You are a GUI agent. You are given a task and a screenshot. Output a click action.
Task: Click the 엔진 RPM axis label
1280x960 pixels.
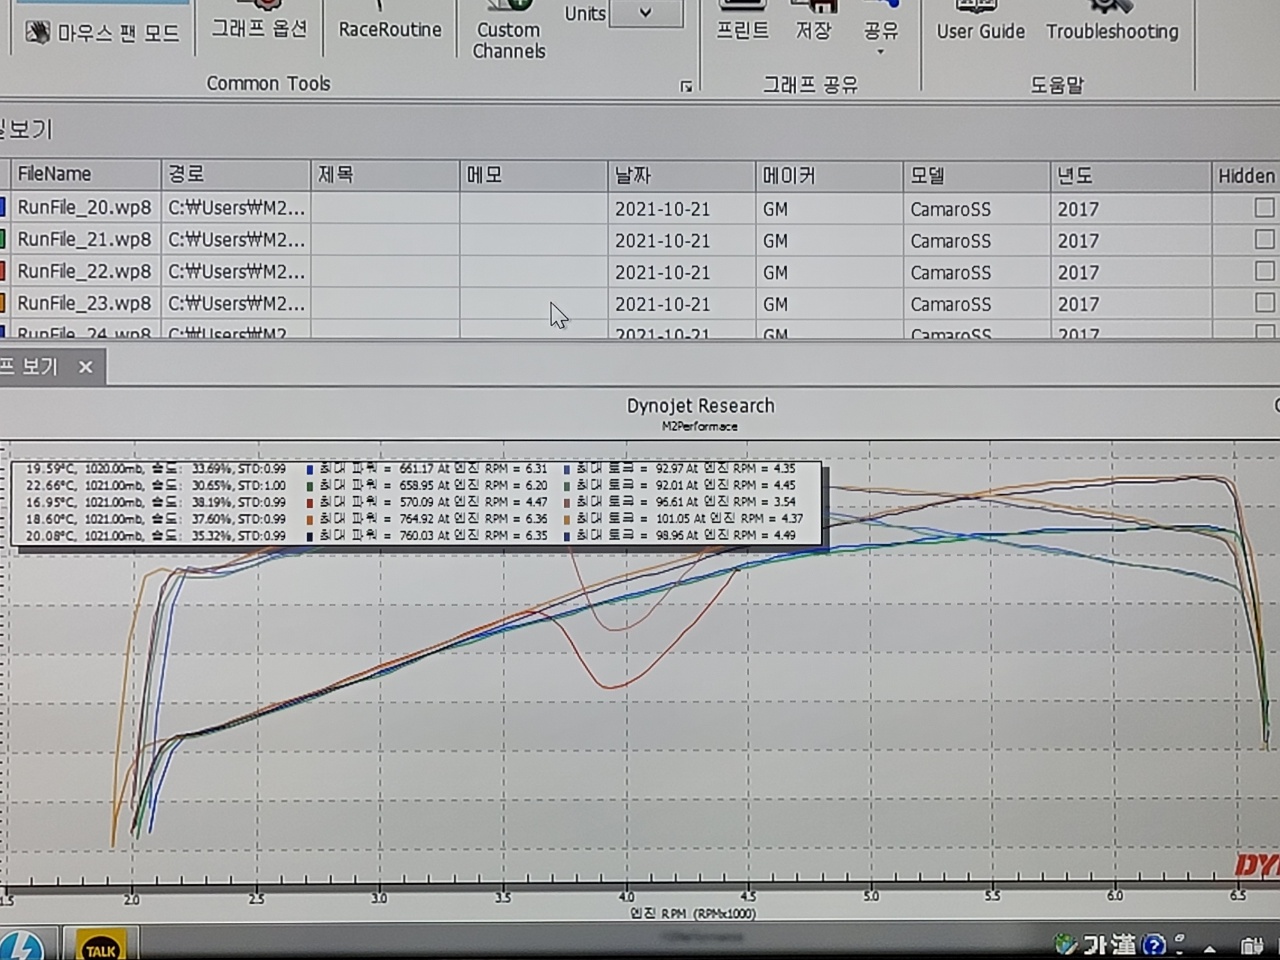[x=692, y=913]
